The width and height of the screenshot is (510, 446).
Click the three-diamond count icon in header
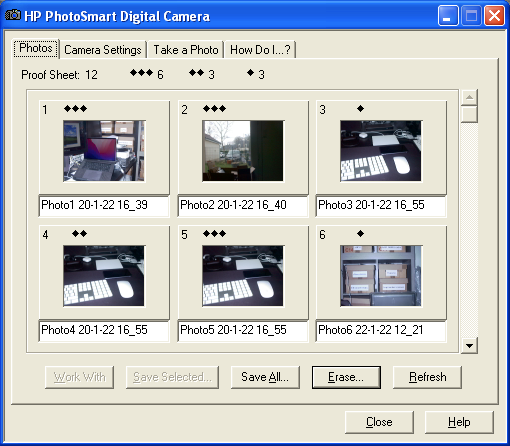[142, 73]
